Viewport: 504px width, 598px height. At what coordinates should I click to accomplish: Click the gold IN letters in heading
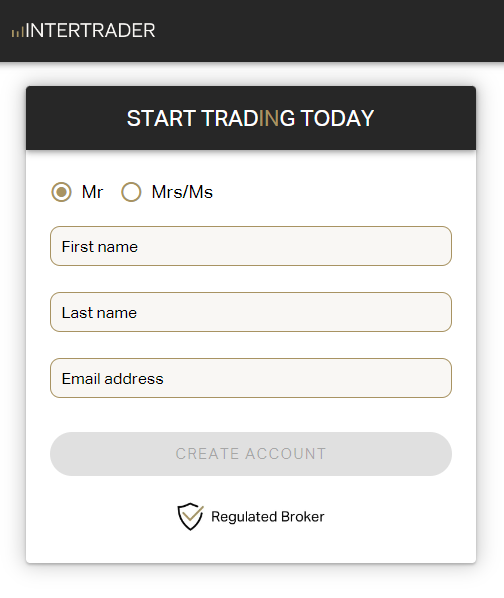pos(269,118)
